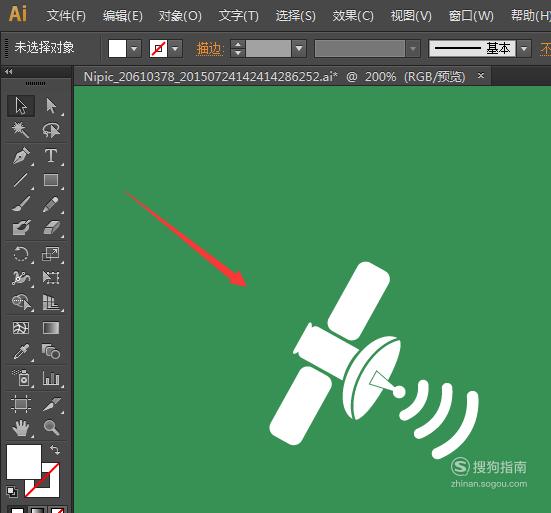Select the Type tool

[51, 156]
